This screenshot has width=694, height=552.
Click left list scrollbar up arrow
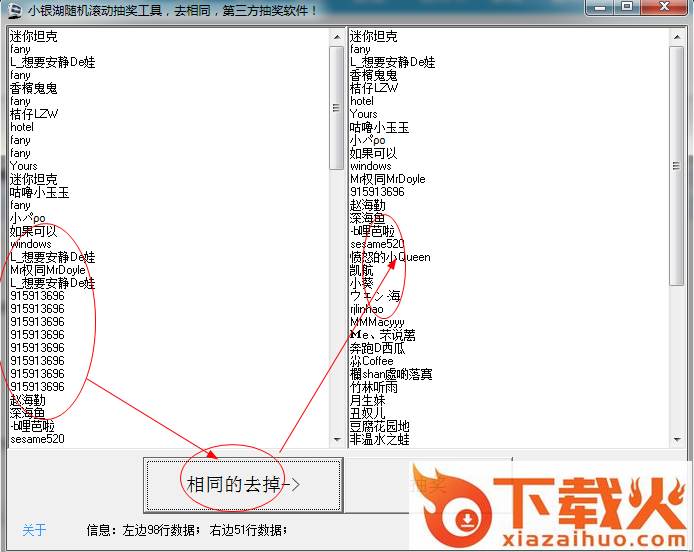click(337, 36)
